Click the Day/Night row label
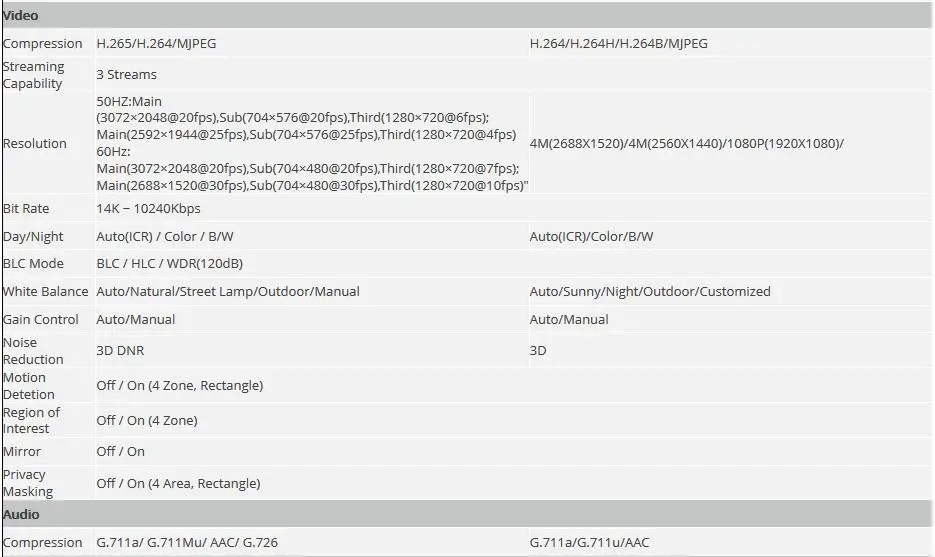 coord(33,236)
